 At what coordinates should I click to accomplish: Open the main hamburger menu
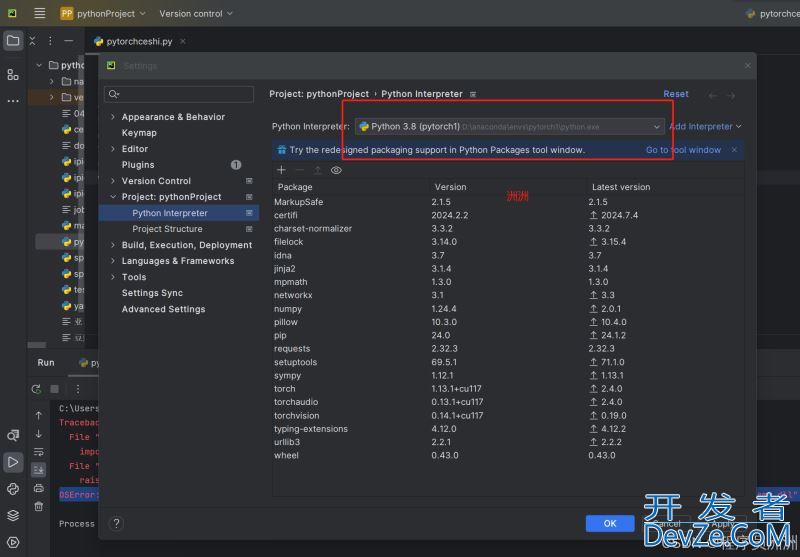tap(39, 13)
